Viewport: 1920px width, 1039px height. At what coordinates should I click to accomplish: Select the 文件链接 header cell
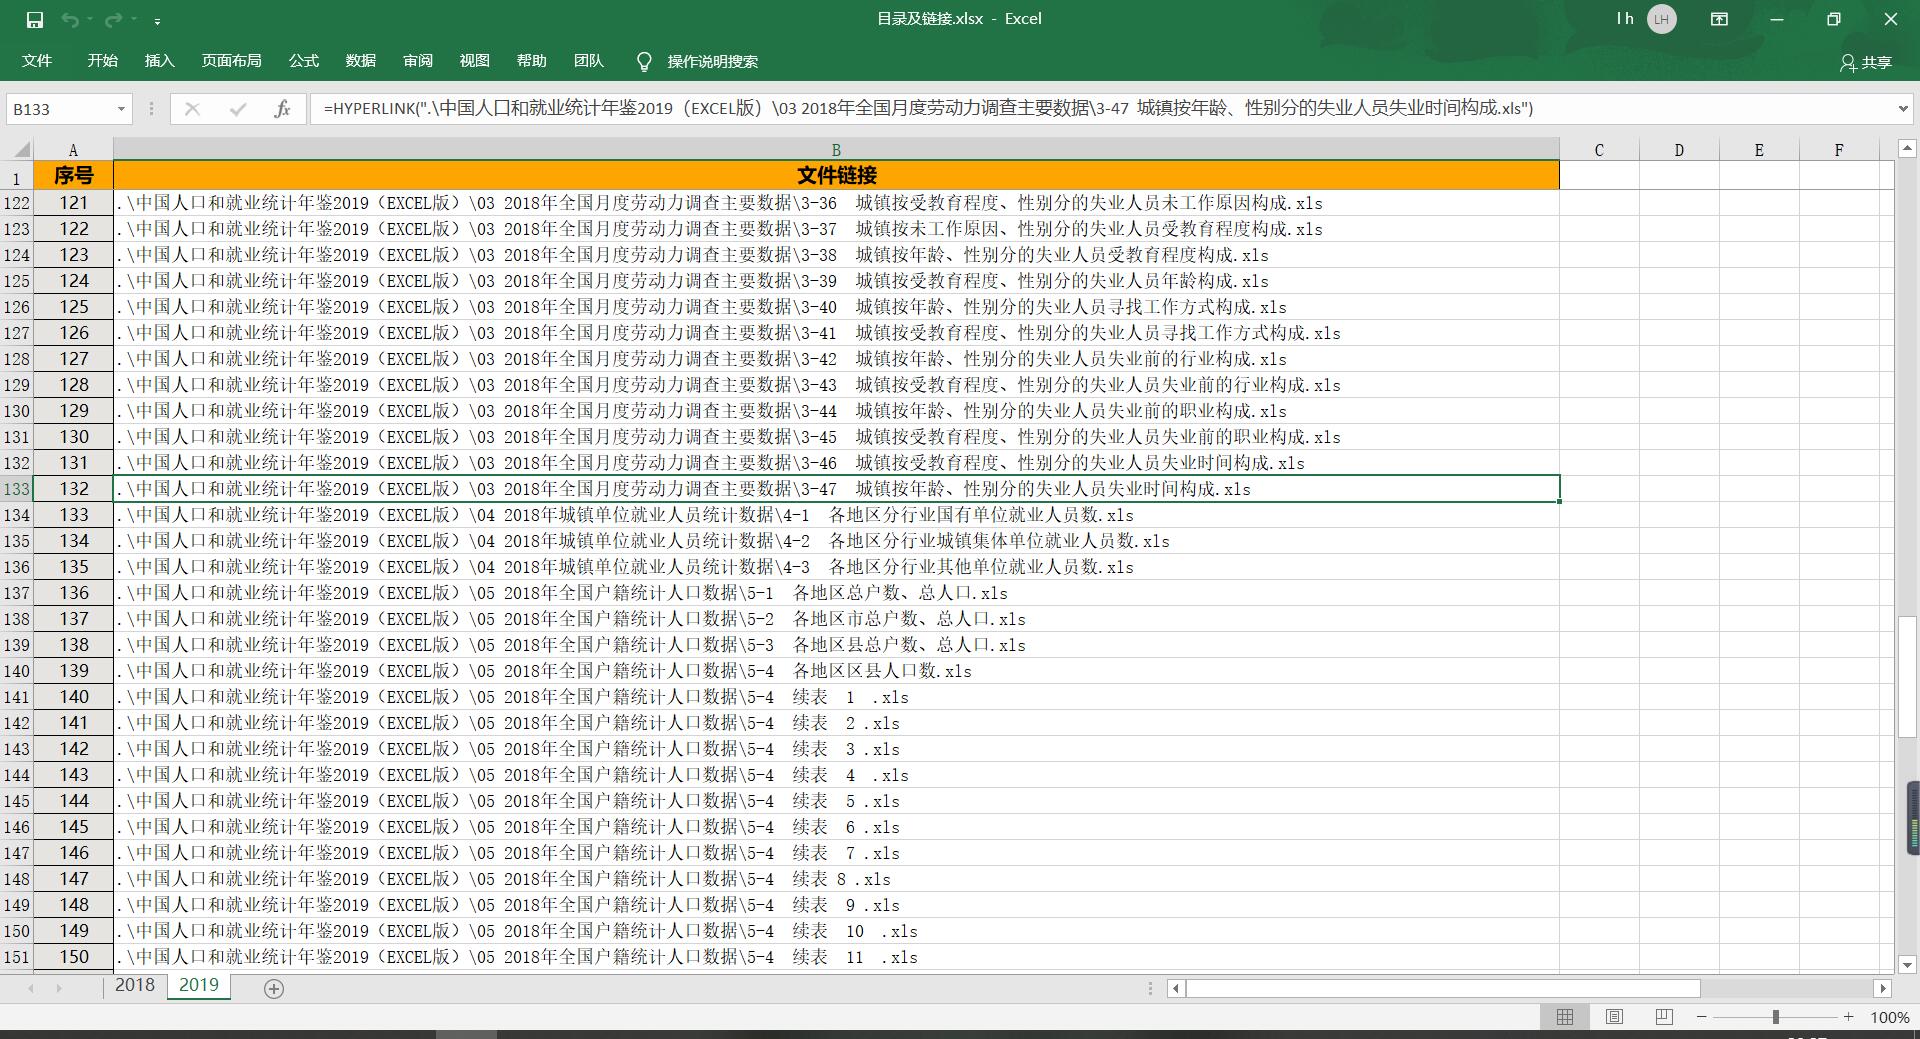pos(836,176)
